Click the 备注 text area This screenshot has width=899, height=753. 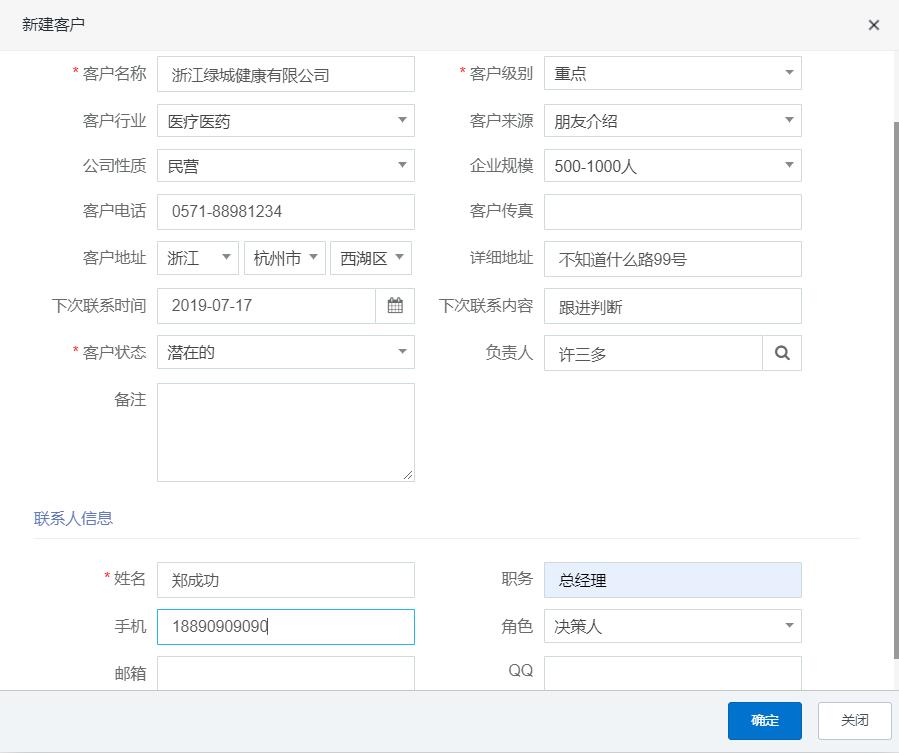click(285, 432)
